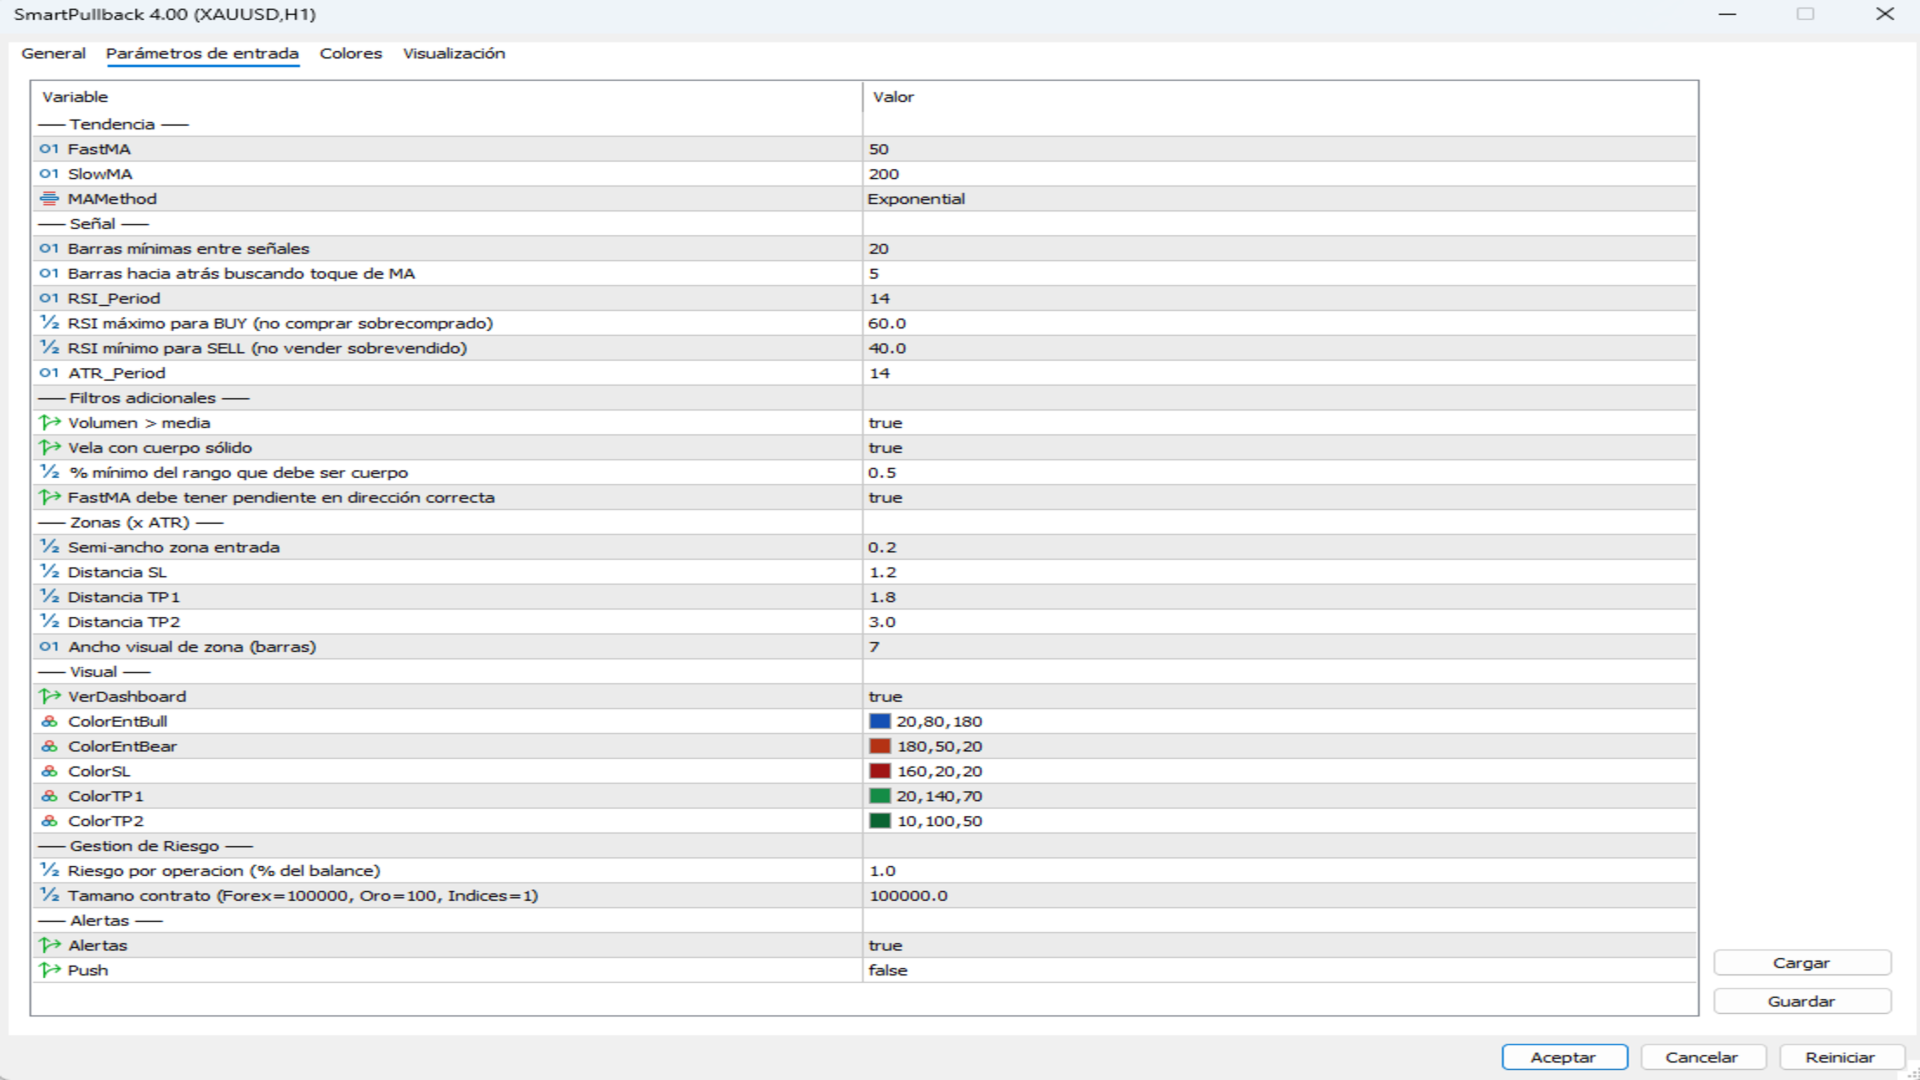Click the double-type icon beside Distancia SL
This screenshot has height=1080, width=1920.
click(49, 572)
